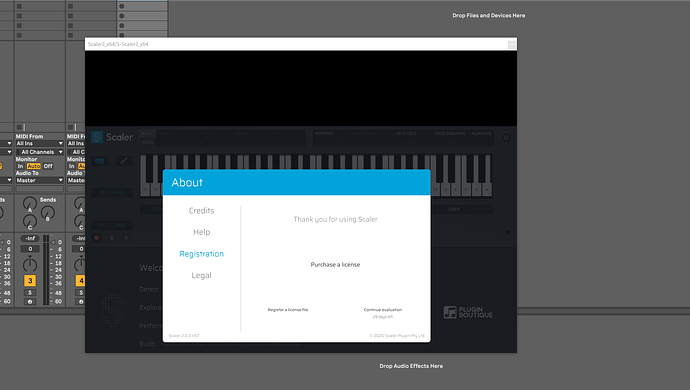Toggle track 3 activator button
This screenshot has width=690, height=390.
[x=30, y=280]
